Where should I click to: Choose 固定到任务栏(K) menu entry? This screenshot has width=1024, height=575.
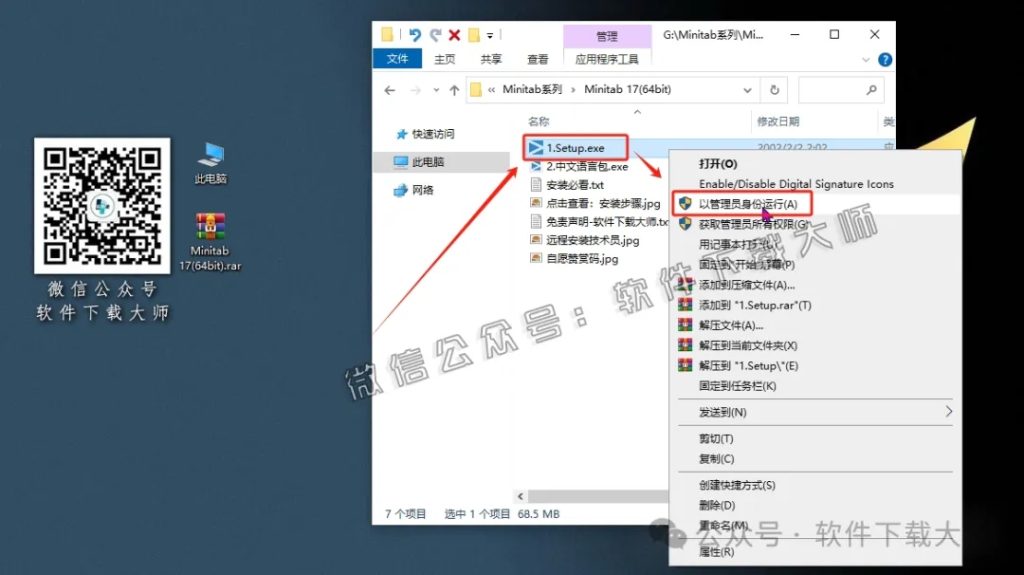pos(737,386)
